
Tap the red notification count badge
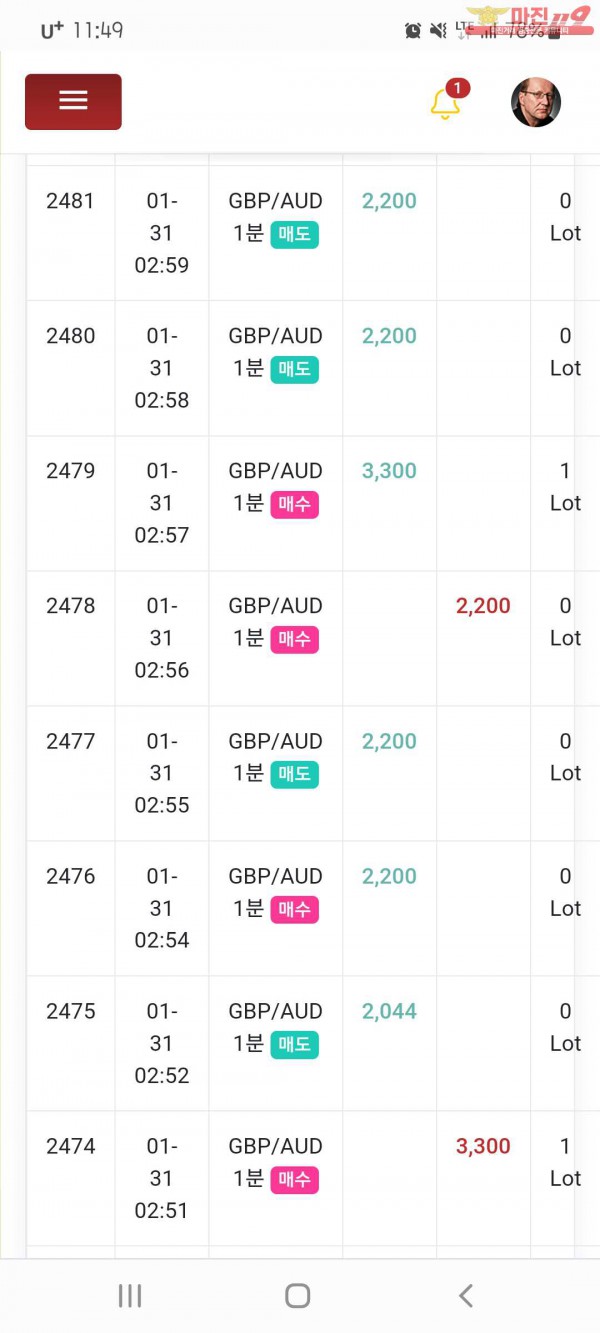[x=457, y=88]
